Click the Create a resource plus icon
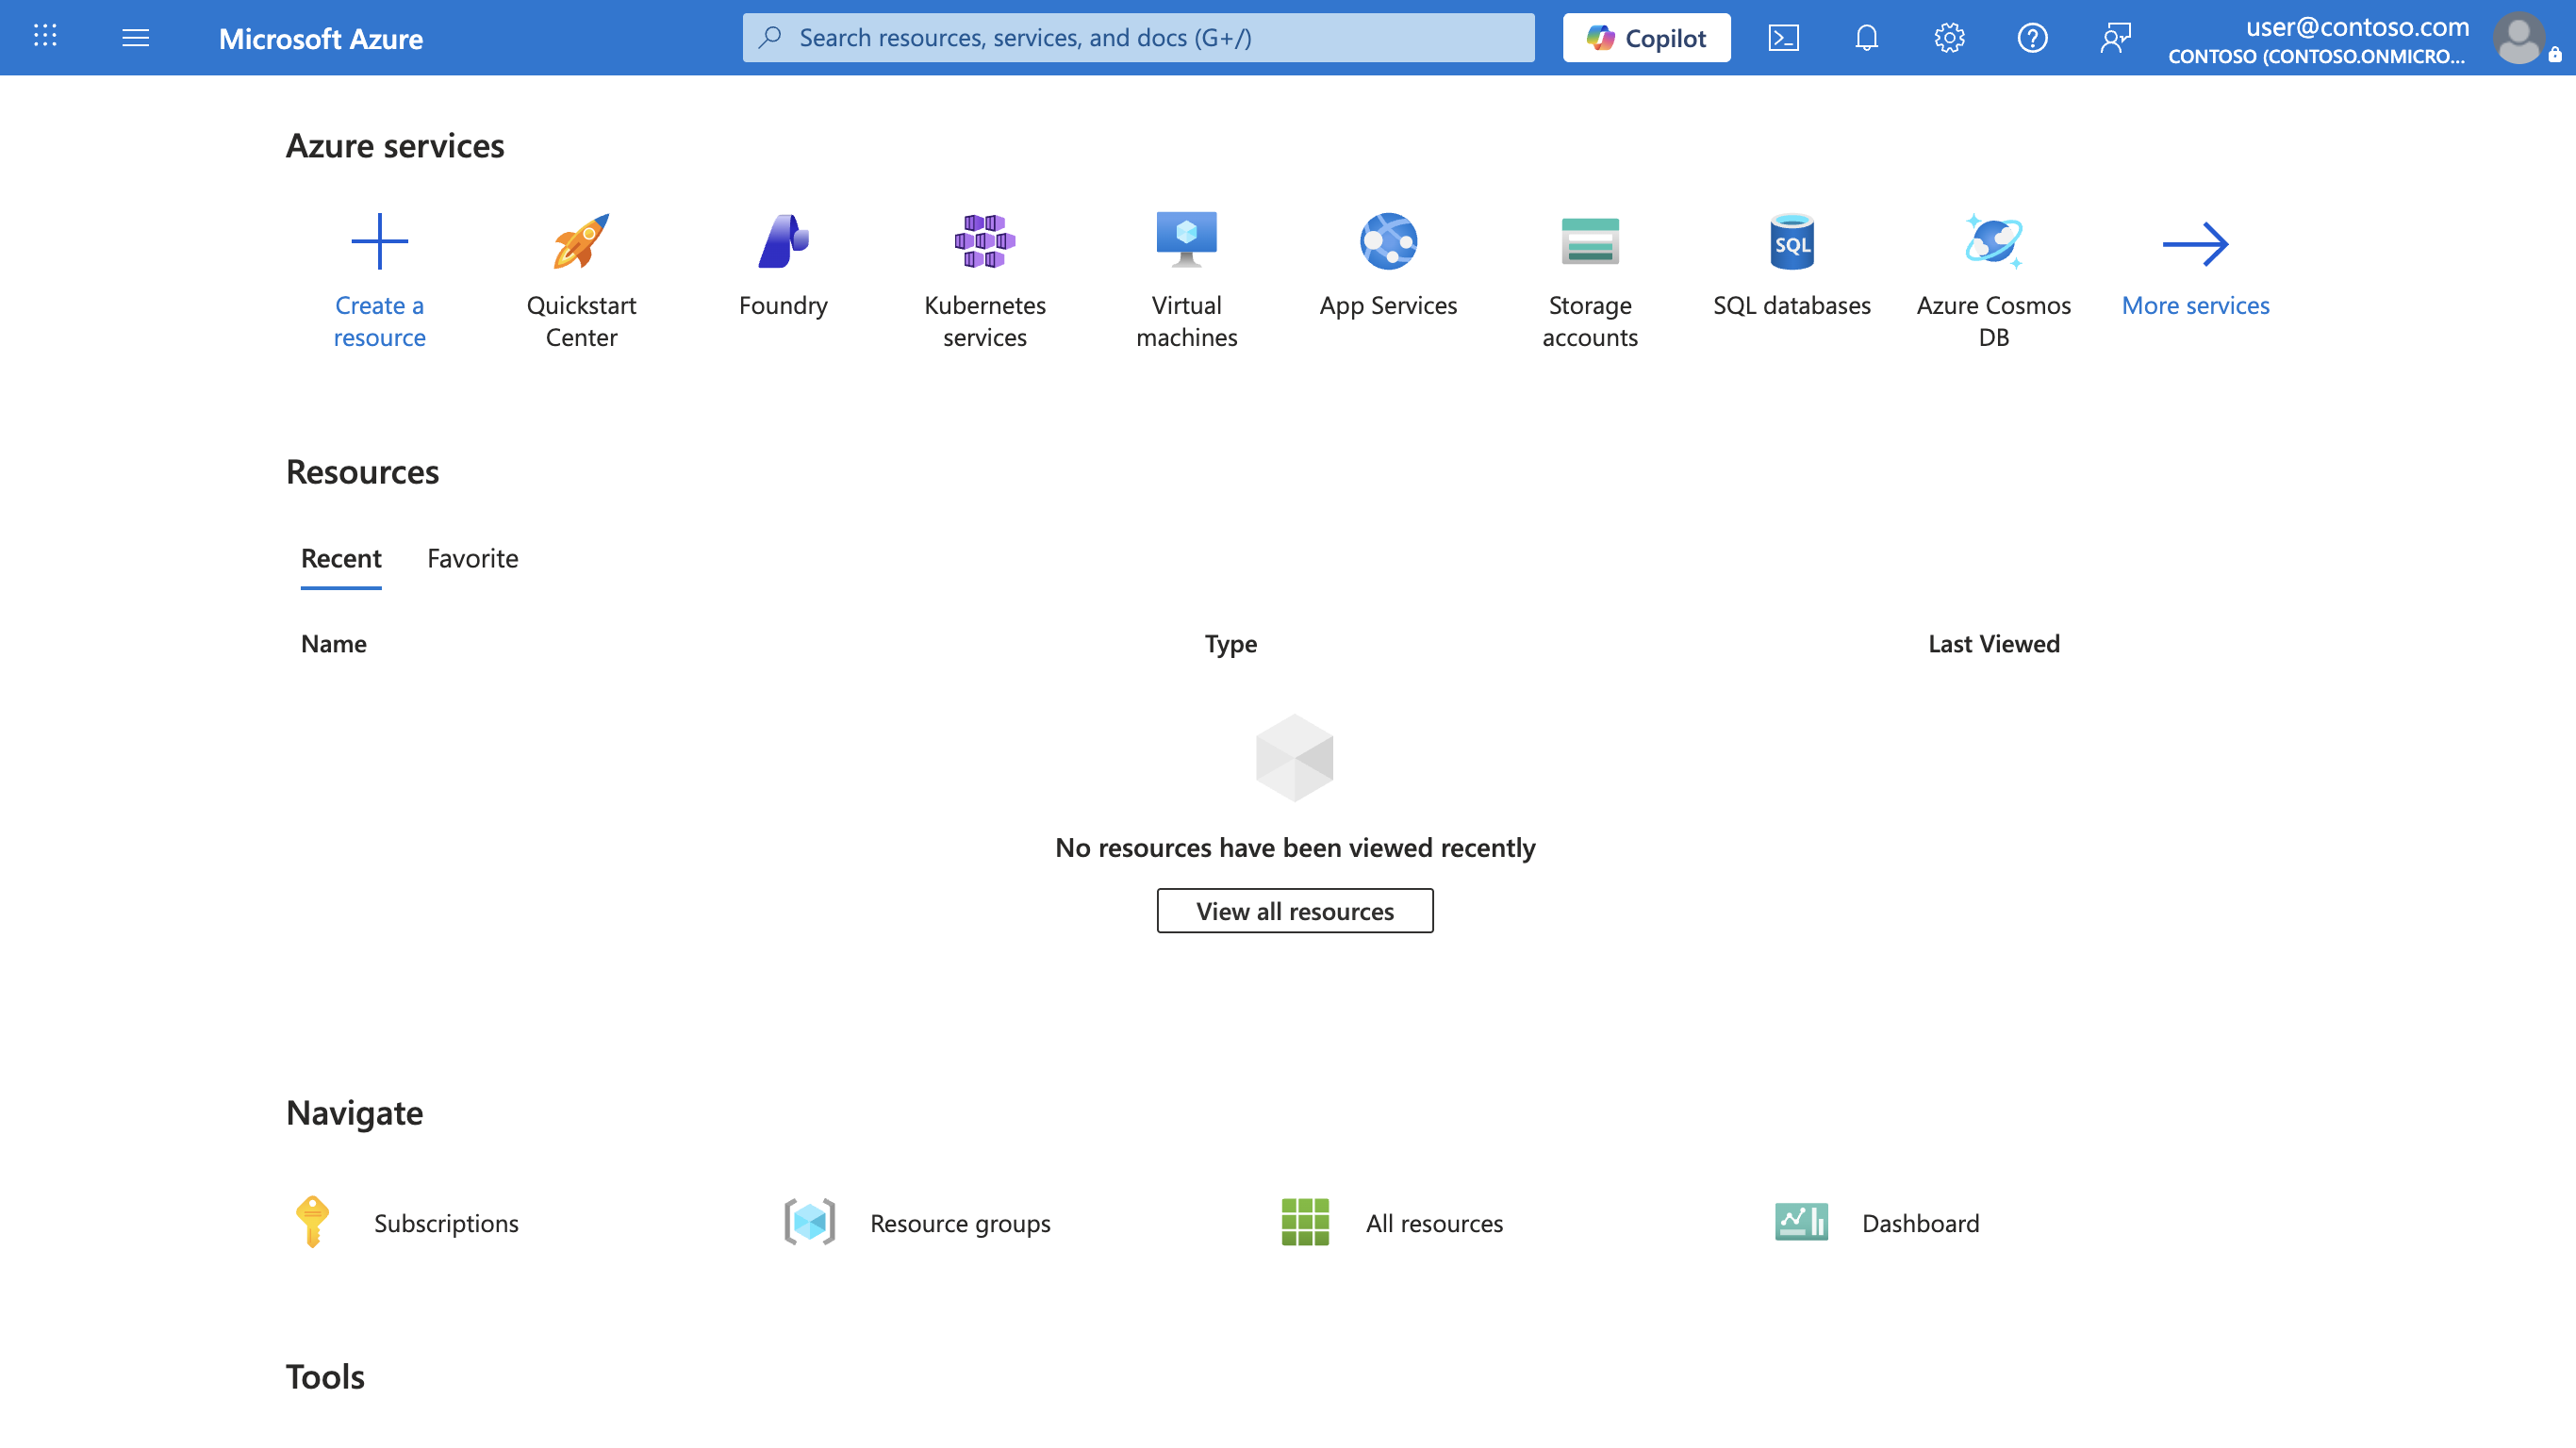This screenshot has width=2576, height=1448. click(x=380, y=241)
